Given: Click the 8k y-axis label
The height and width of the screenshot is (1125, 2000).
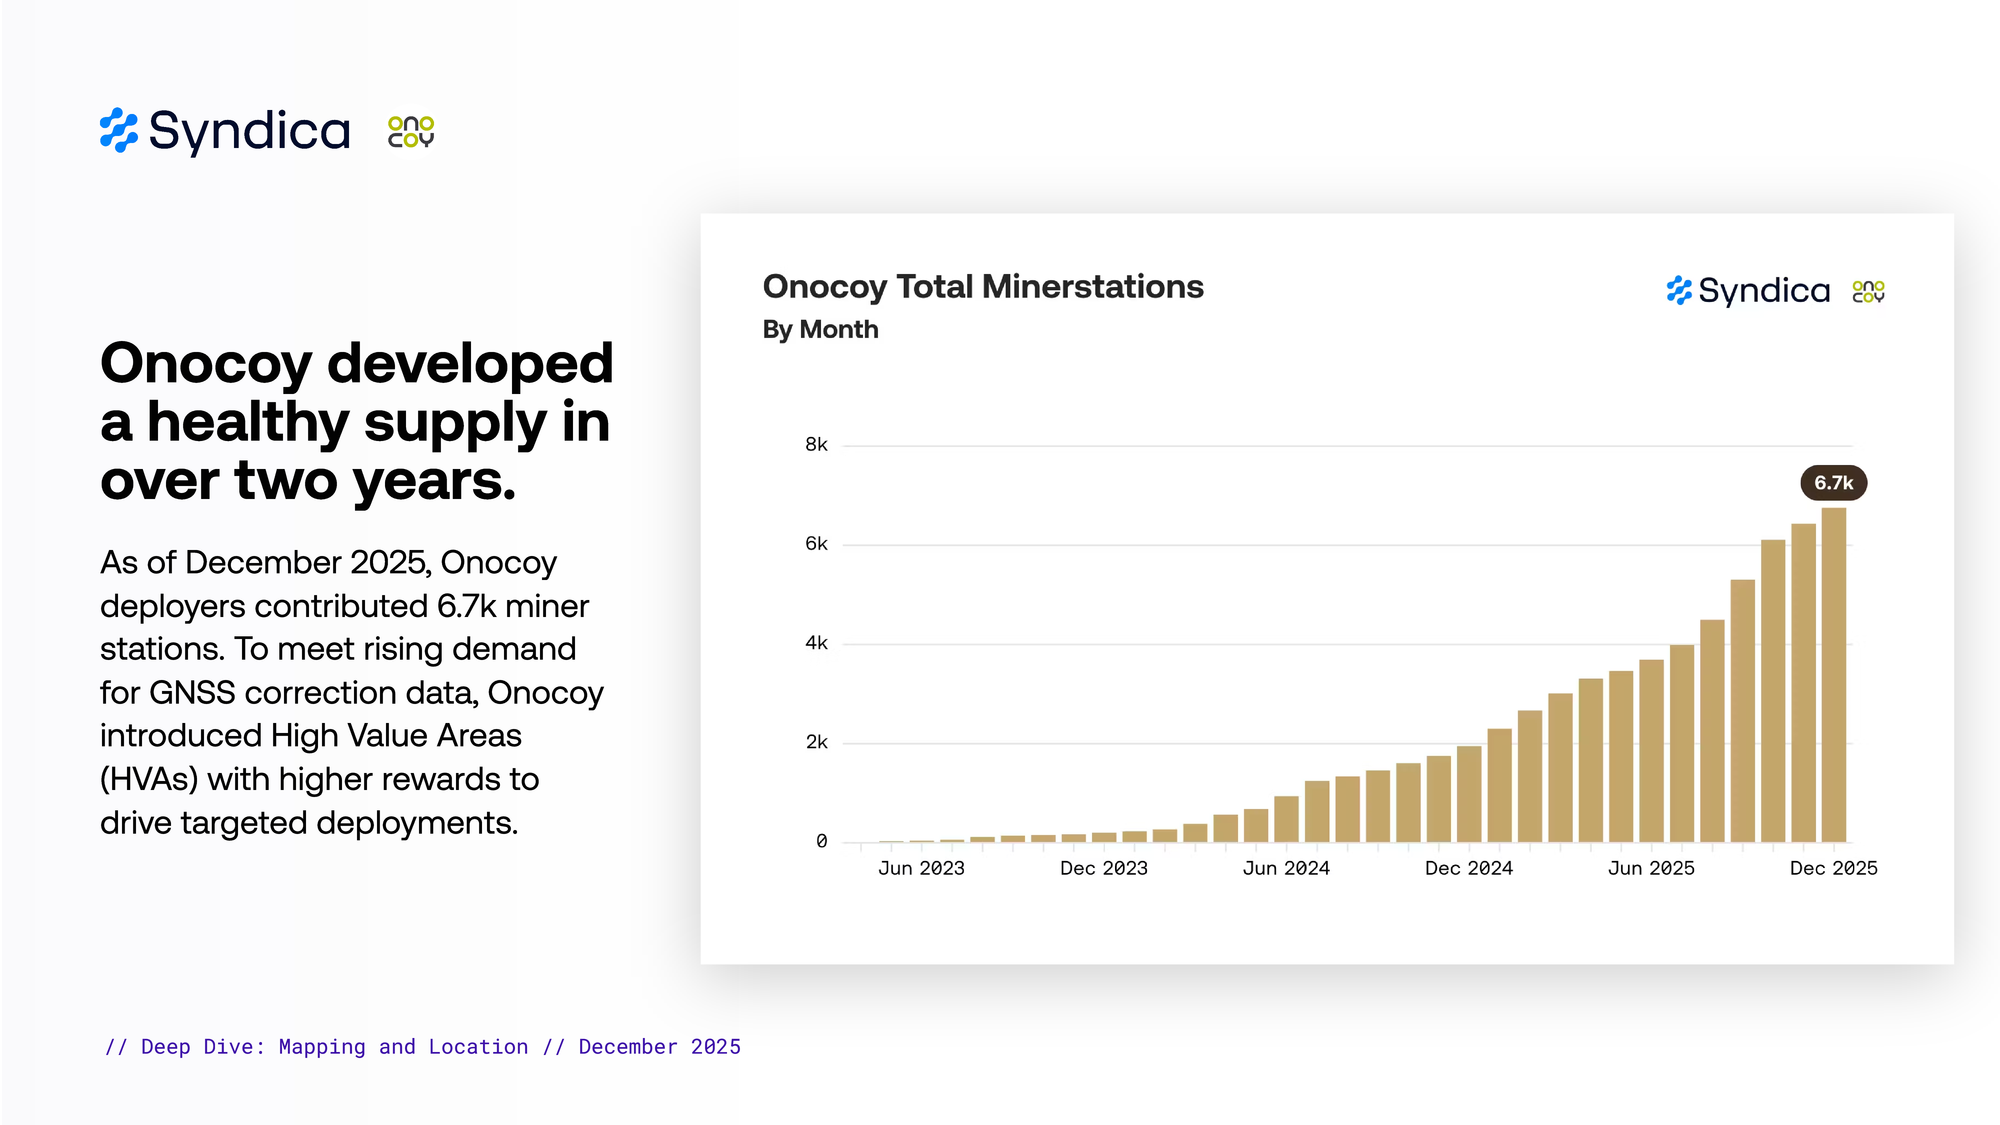Looking at the screenshot, I should click(816, 444).
